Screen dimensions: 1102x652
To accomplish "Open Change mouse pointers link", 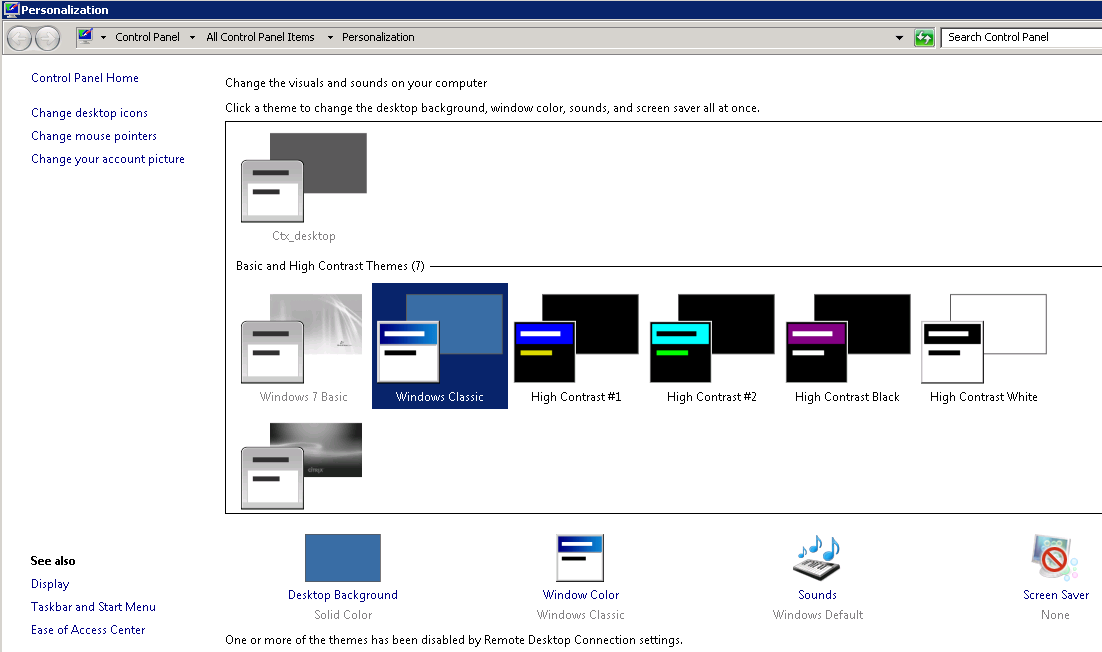I will point(94,136).
